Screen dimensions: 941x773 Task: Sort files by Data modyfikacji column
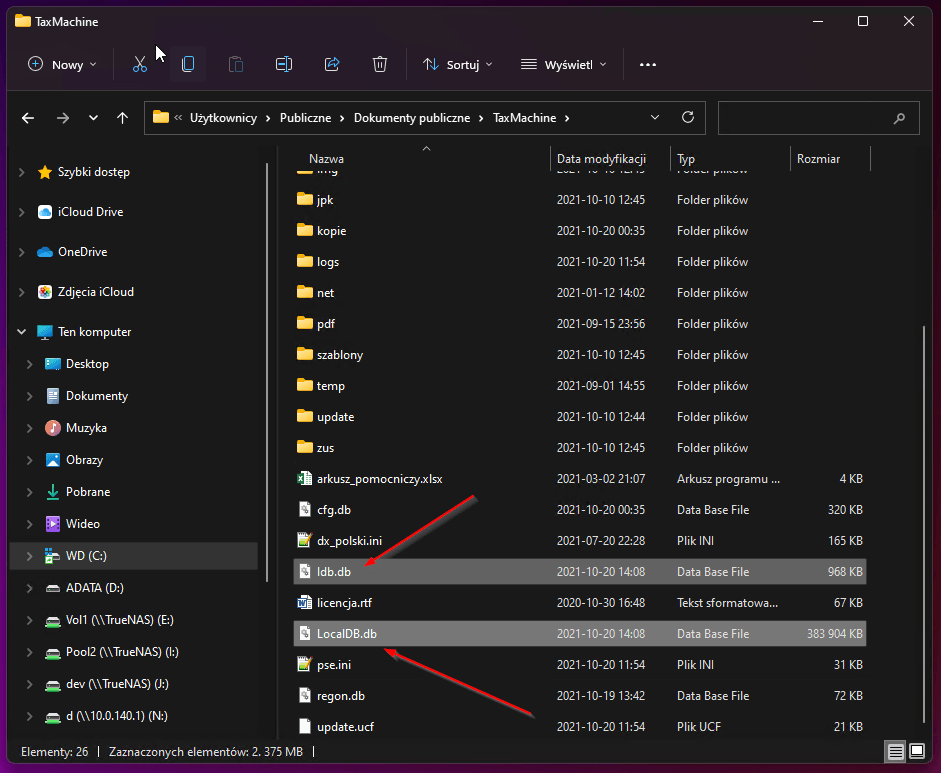click(601, 159)
